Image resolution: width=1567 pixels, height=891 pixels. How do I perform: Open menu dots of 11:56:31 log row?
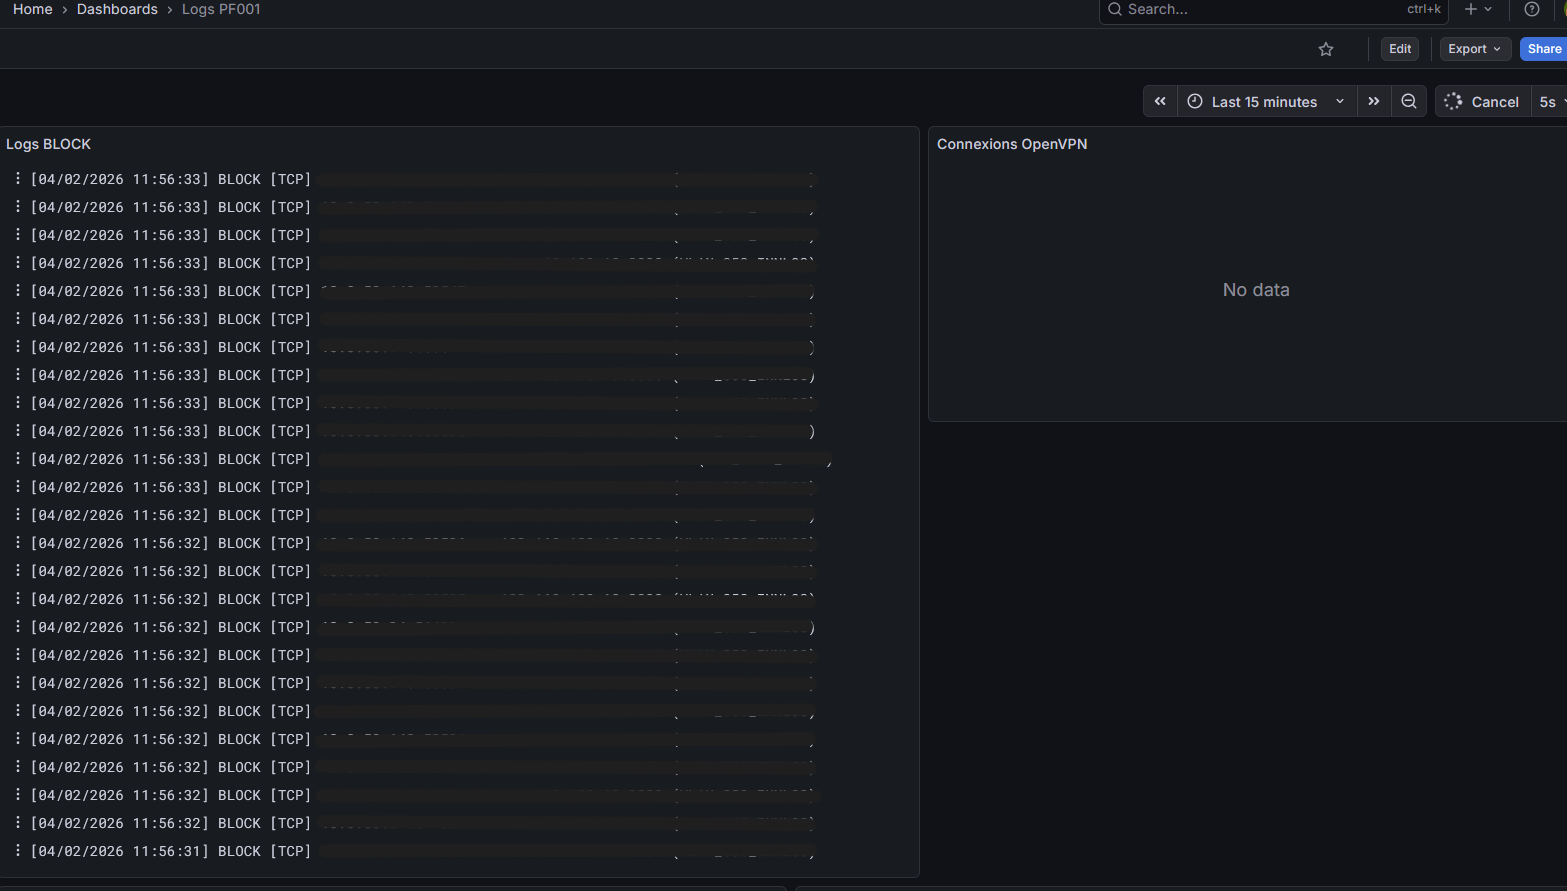point(18,850)
